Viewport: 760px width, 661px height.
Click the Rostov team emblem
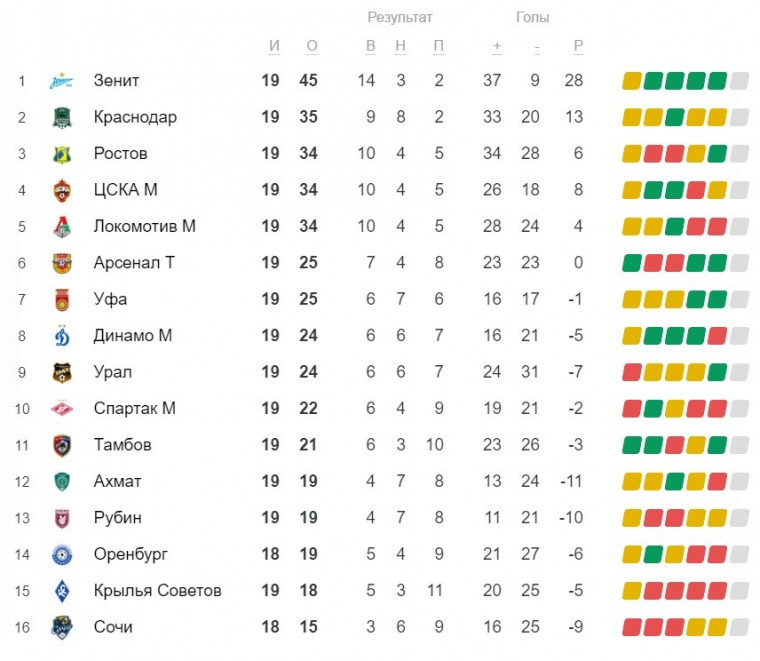click(62, 154)
